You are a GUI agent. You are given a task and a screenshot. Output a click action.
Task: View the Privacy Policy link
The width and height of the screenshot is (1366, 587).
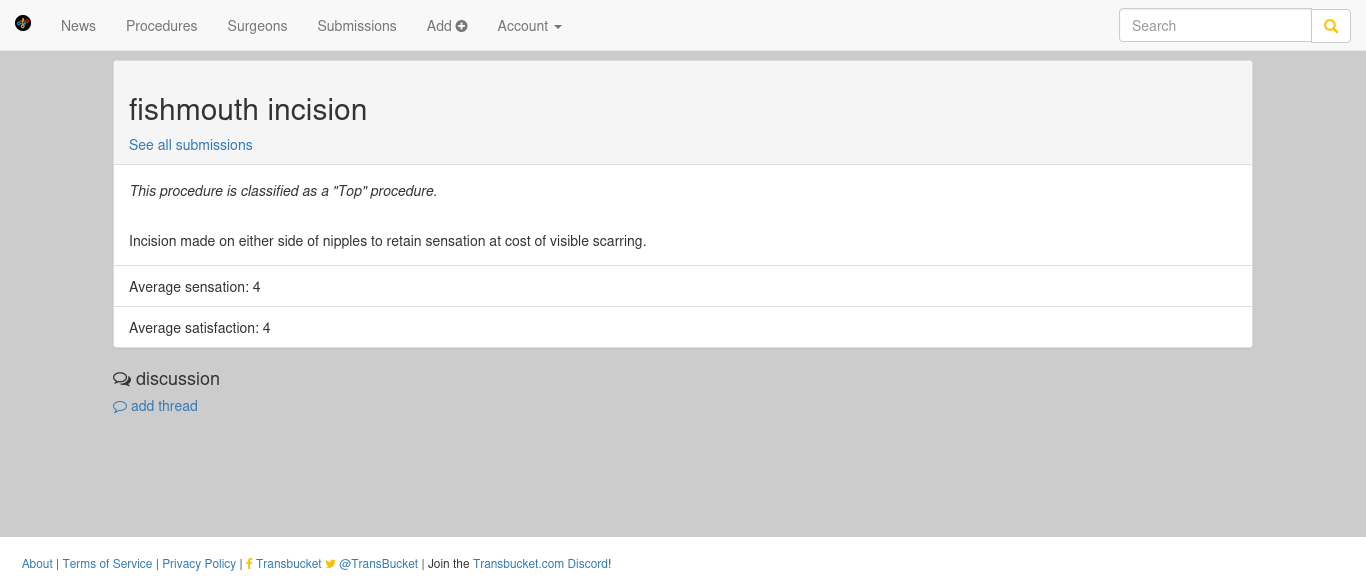coord(199,564)
